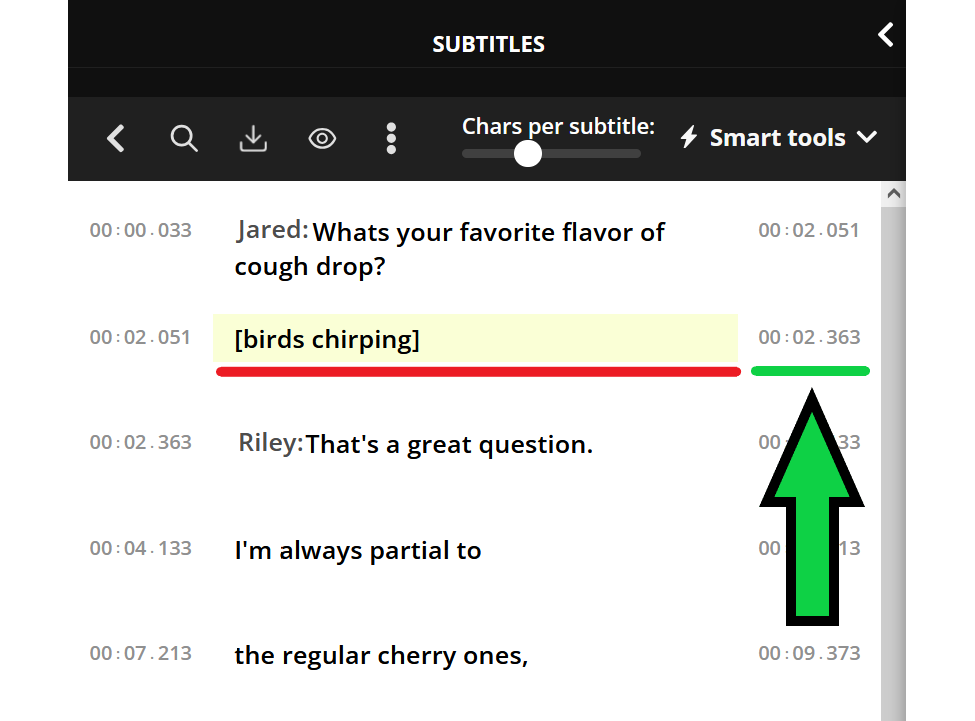Open subtitle search with magnifier icon

(184, 138)
